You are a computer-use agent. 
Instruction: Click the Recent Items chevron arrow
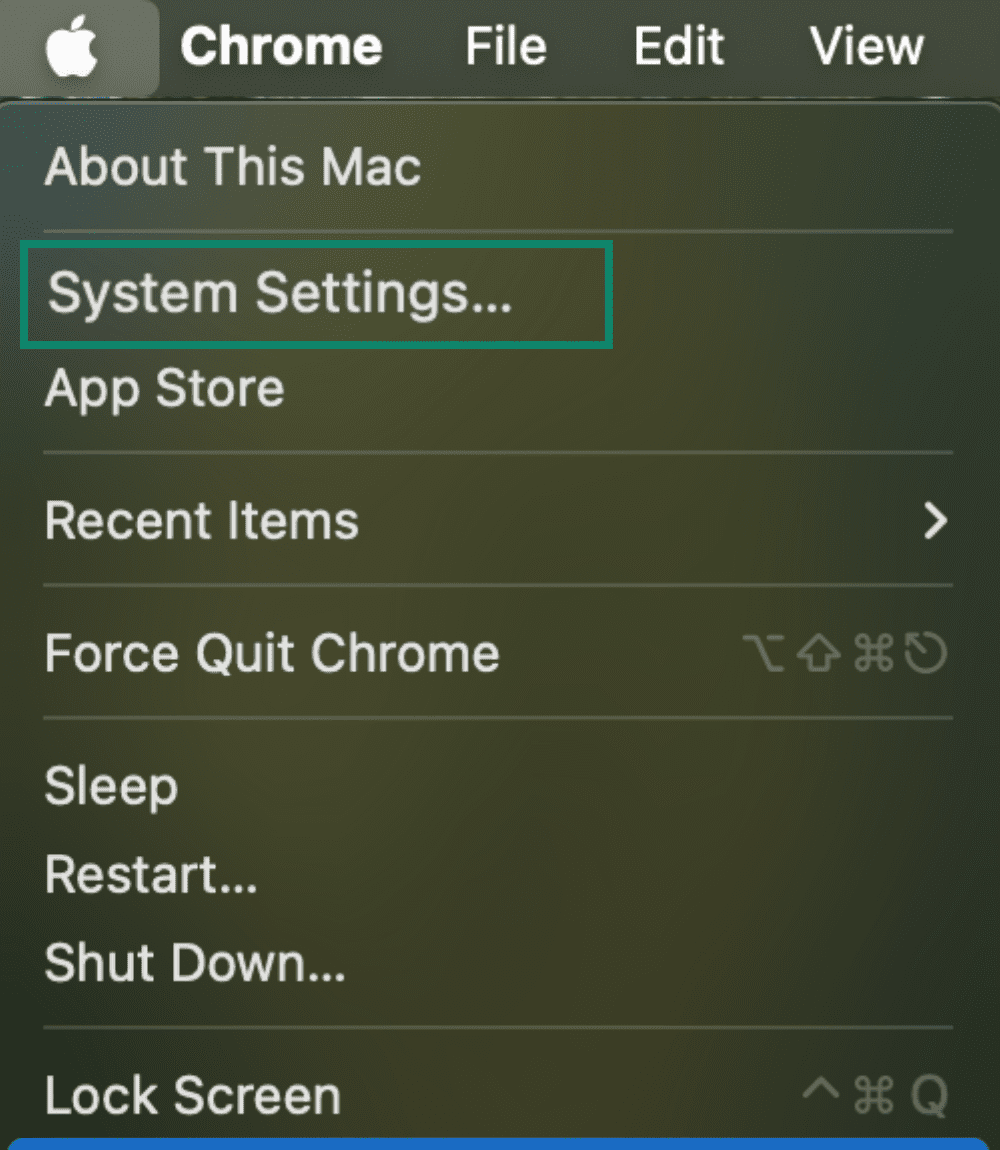(x=936, y=520)
